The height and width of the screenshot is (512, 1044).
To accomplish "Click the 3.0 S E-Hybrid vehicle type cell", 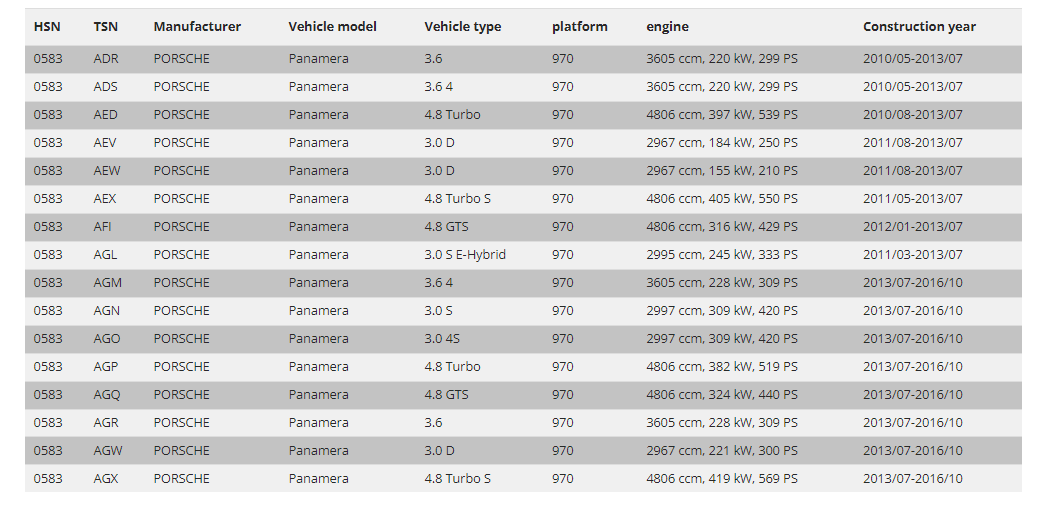I will pyautogui.click(x=465, y=254).
